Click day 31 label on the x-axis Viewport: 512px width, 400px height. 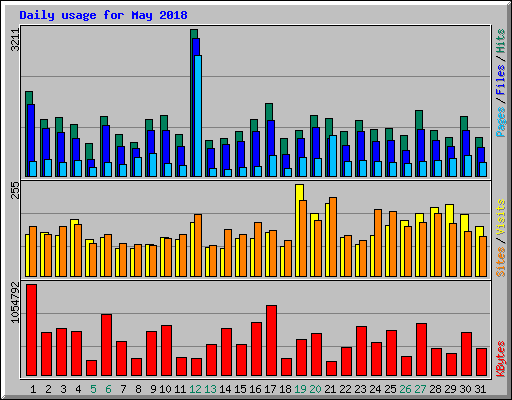pos(480,389)
